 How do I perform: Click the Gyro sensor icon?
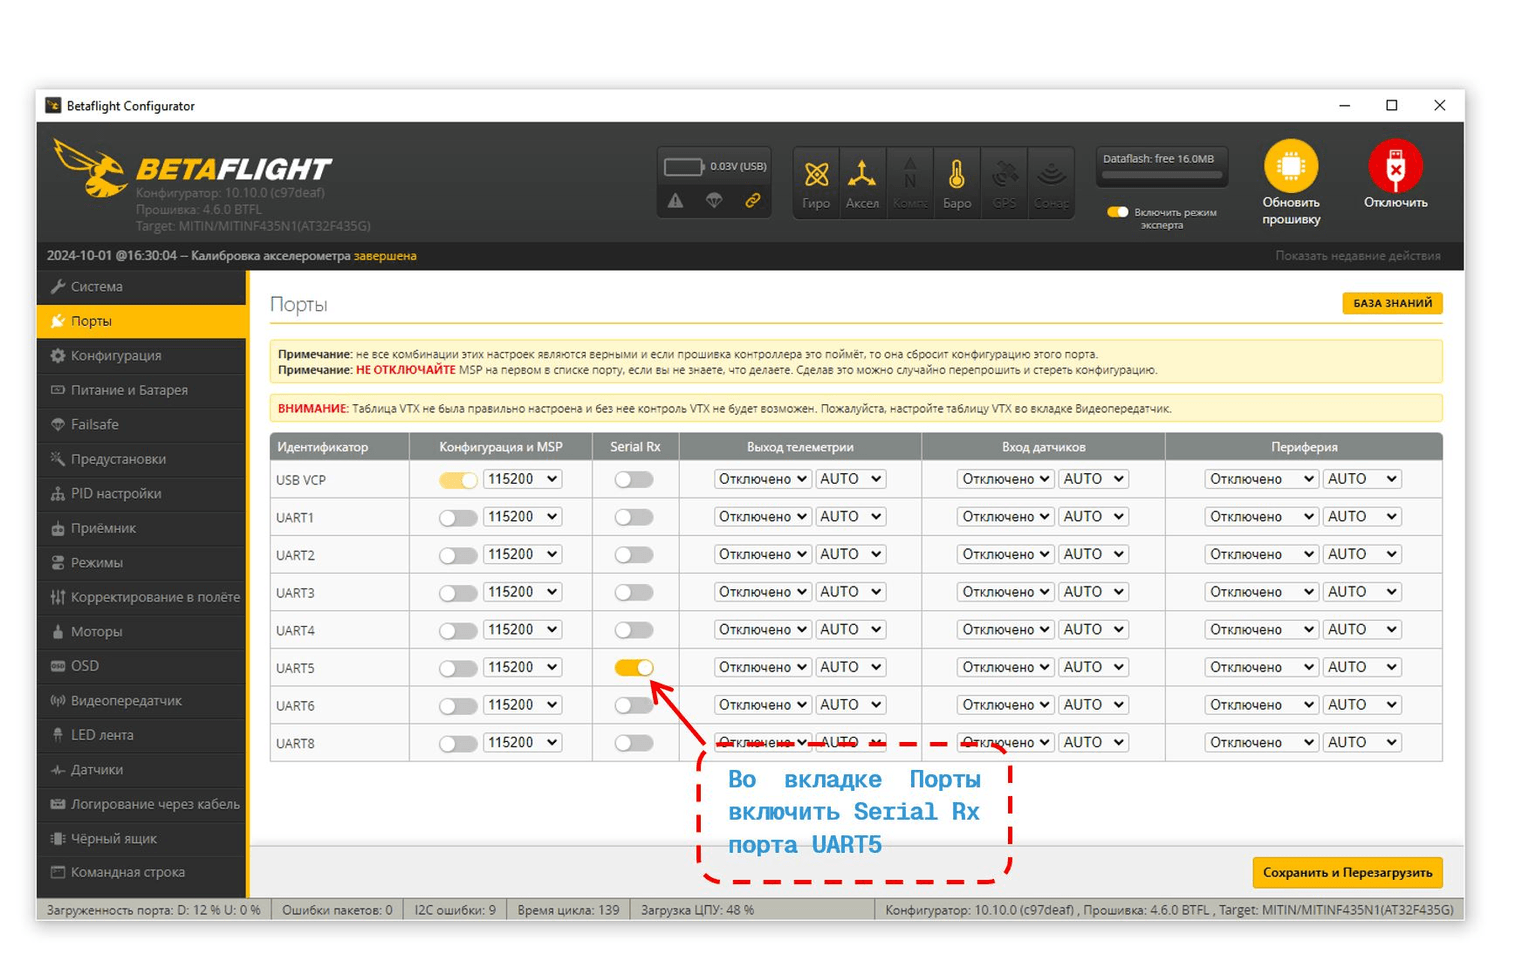(816, 175)
